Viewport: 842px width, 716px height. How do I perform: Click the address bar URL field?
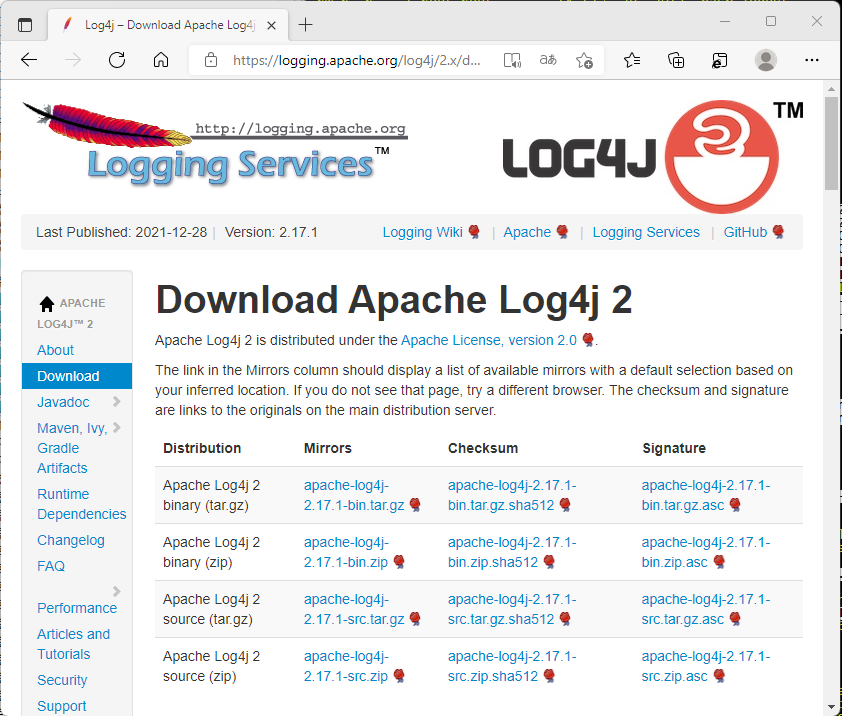tap(357, 60)
